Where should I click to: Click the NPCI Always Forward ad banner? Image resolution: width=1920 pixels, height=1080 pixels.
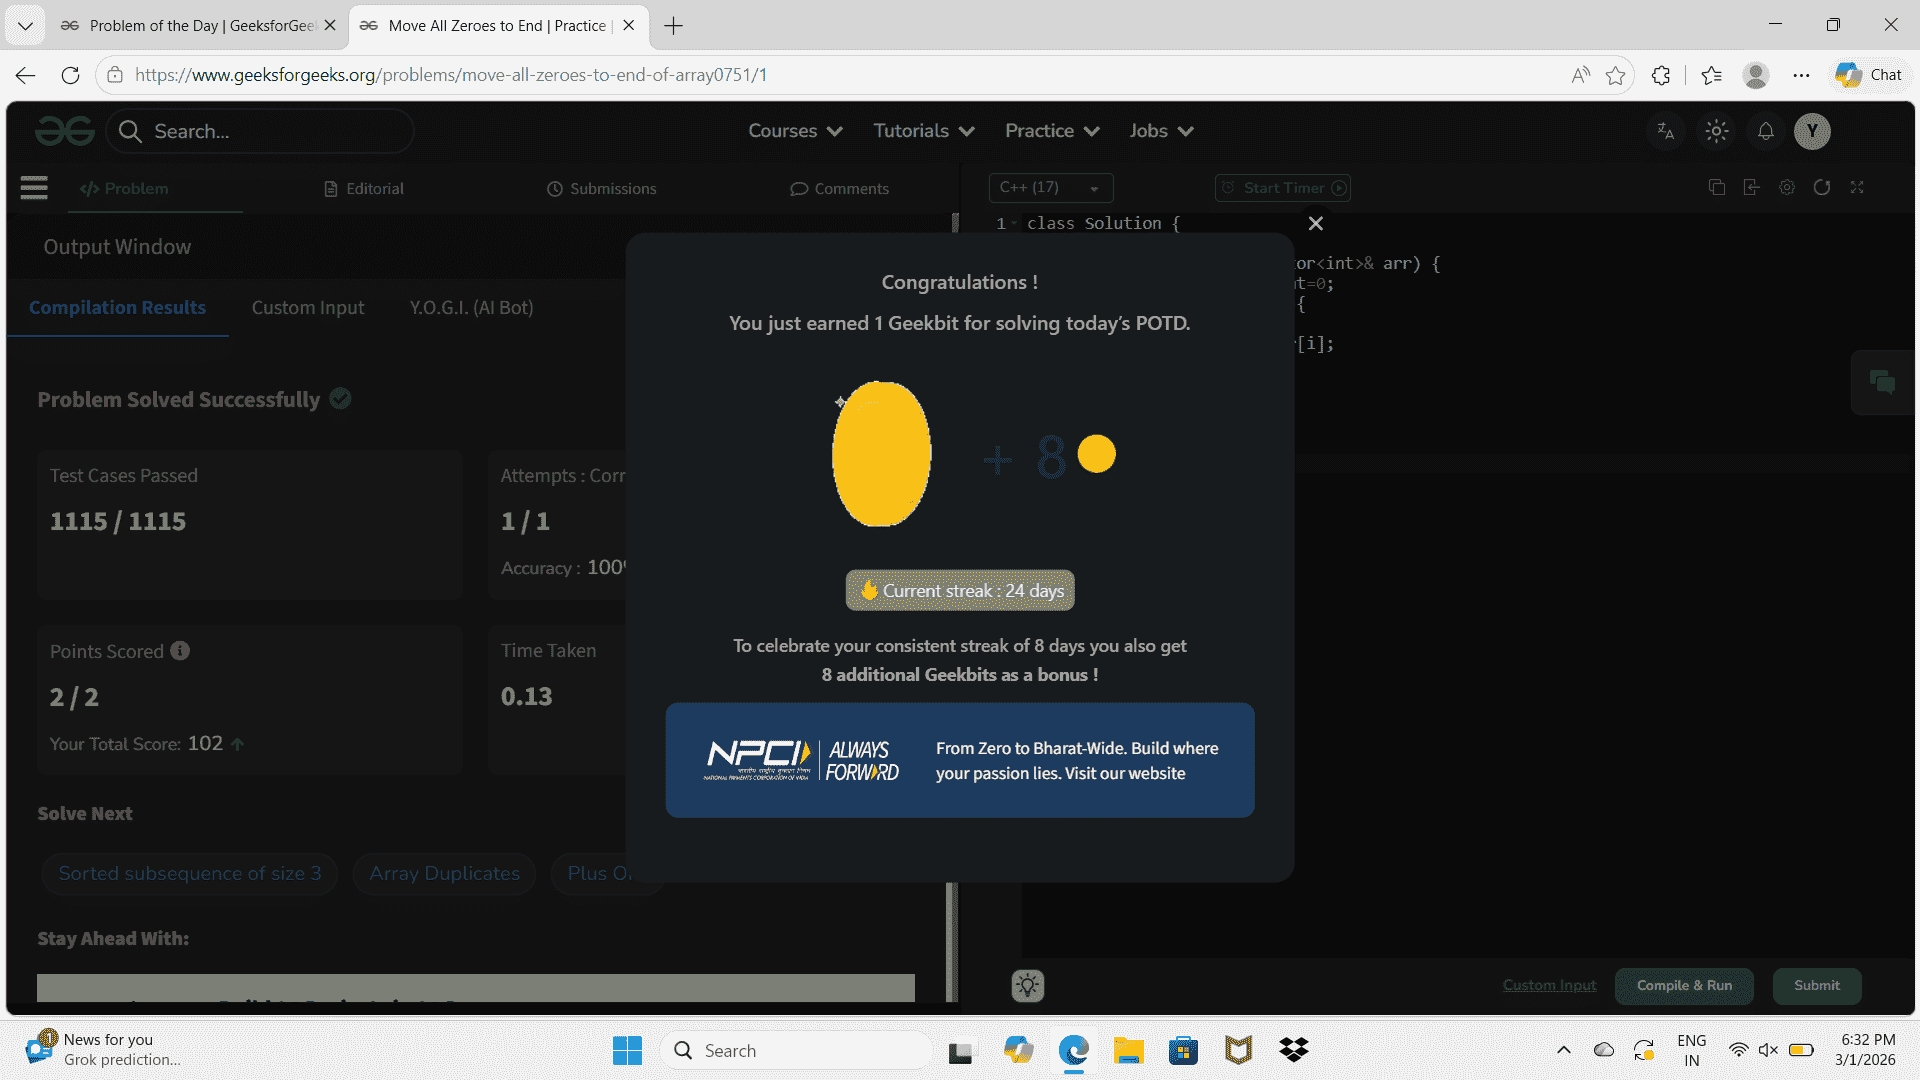click(x=960, y=761)
